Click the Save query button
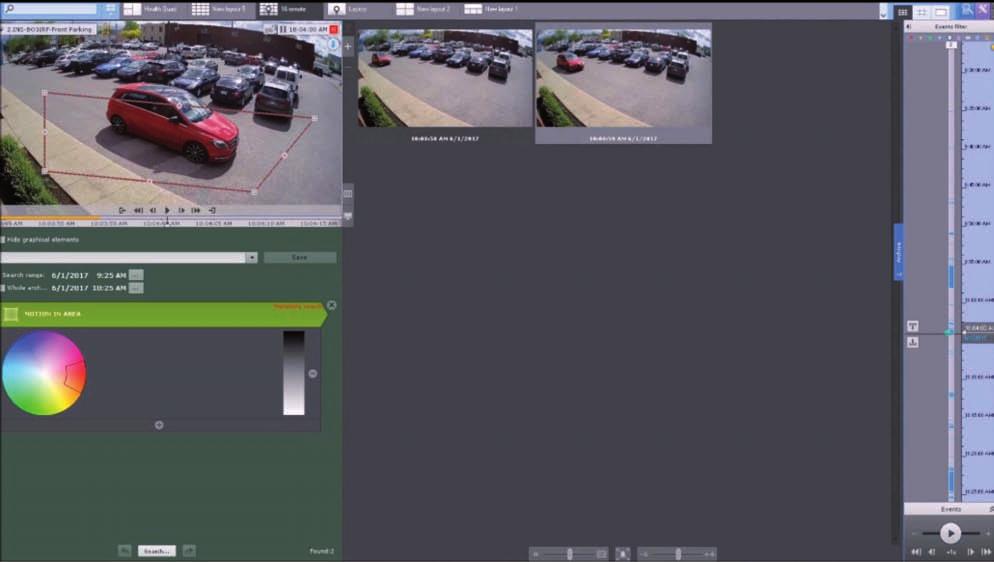The height and width of the screenshot is (562, 994). click(x=299, y=258)
